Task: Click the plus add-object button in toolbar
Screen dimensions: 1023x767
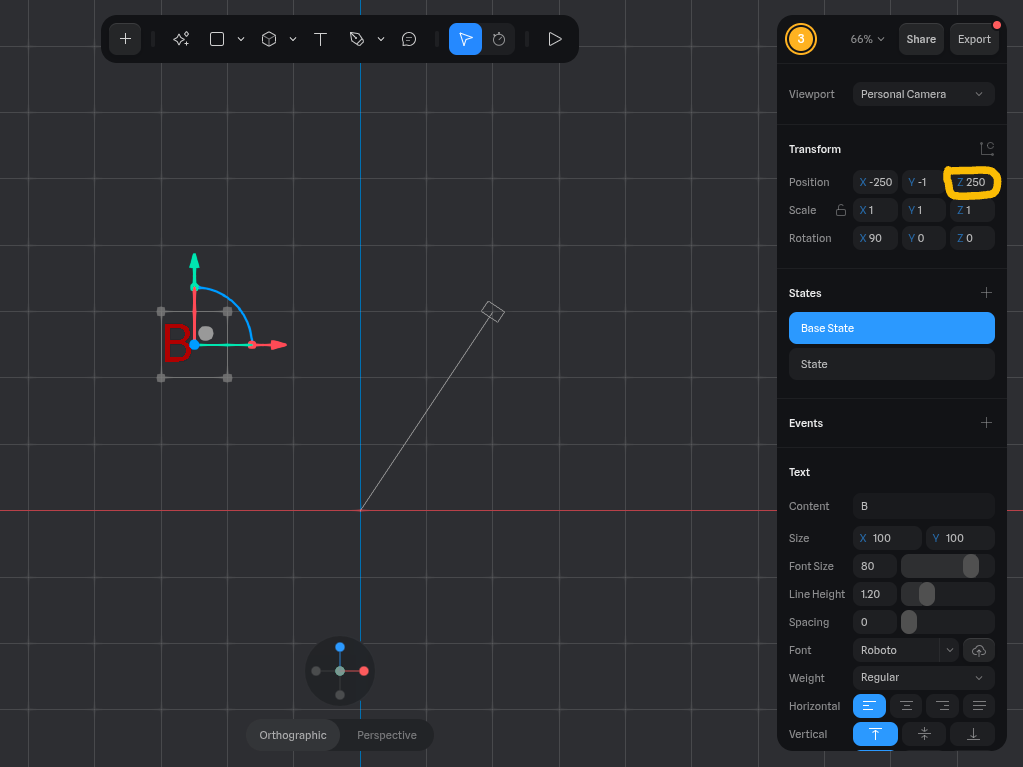Action: point(125,39)
